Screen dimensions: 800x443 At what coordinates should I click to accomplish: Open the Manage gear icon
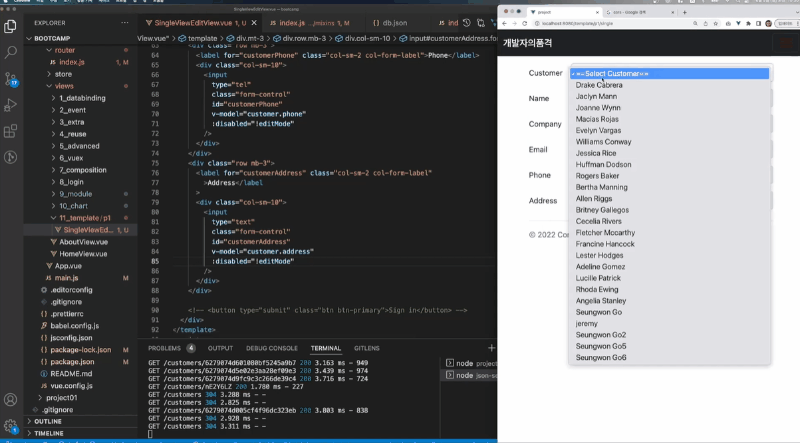[x=12, y=425]
